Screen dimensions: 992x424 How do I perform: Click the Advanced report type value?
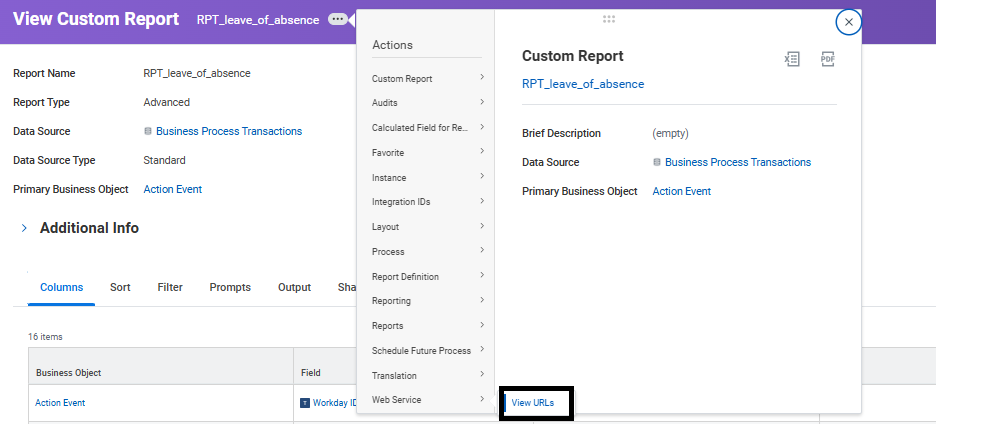click(166, 102)
